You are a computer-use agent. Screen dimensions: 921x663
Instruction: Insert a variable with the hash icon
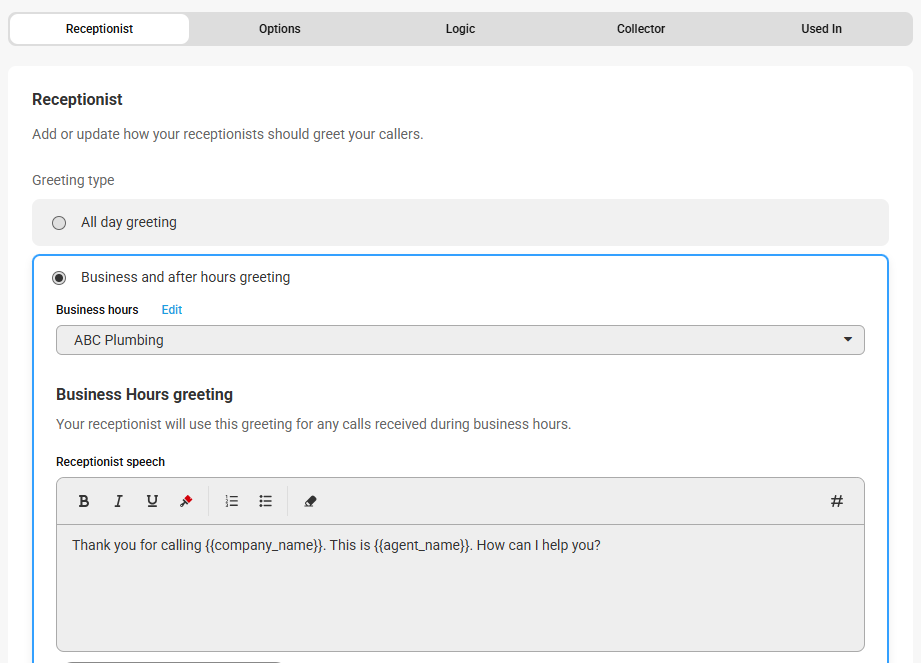837,501
